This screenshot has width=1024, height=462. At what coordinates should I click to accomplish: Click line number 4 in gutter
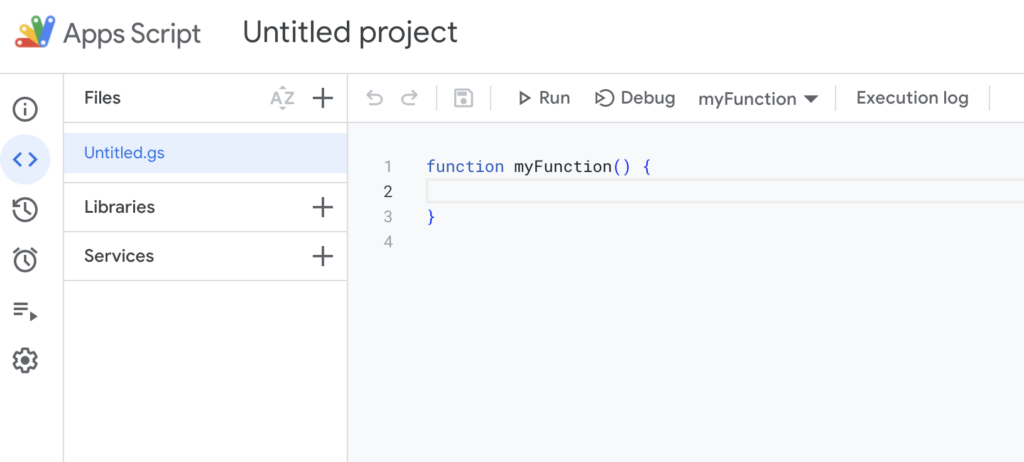[x=388, y=242]
